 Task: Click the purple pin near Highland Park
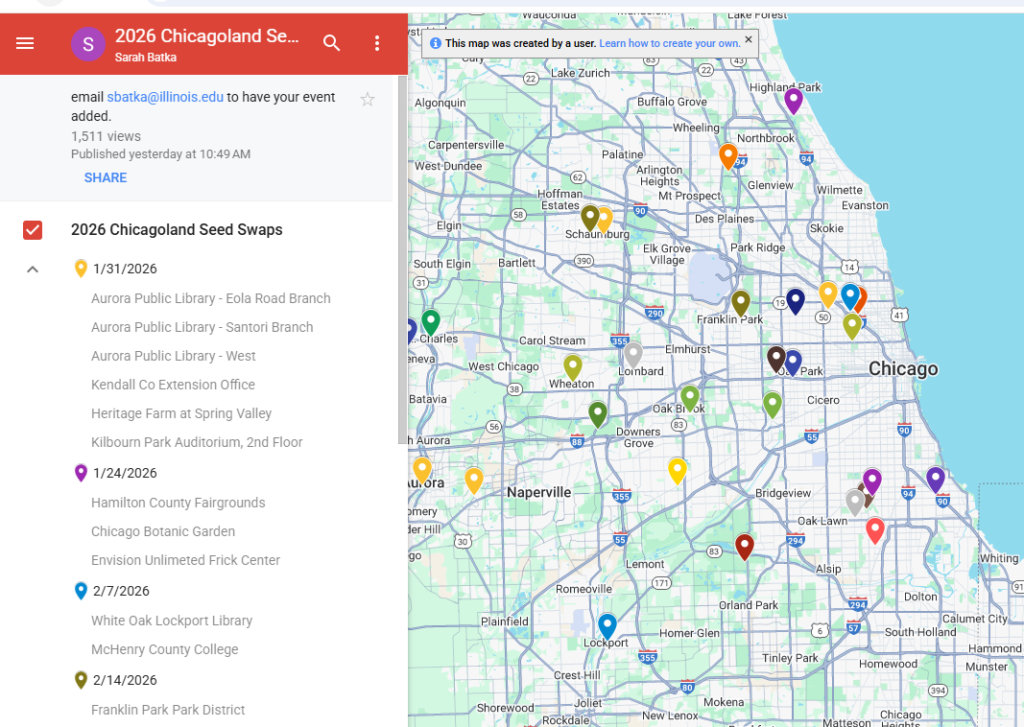(x=793, y=99)
